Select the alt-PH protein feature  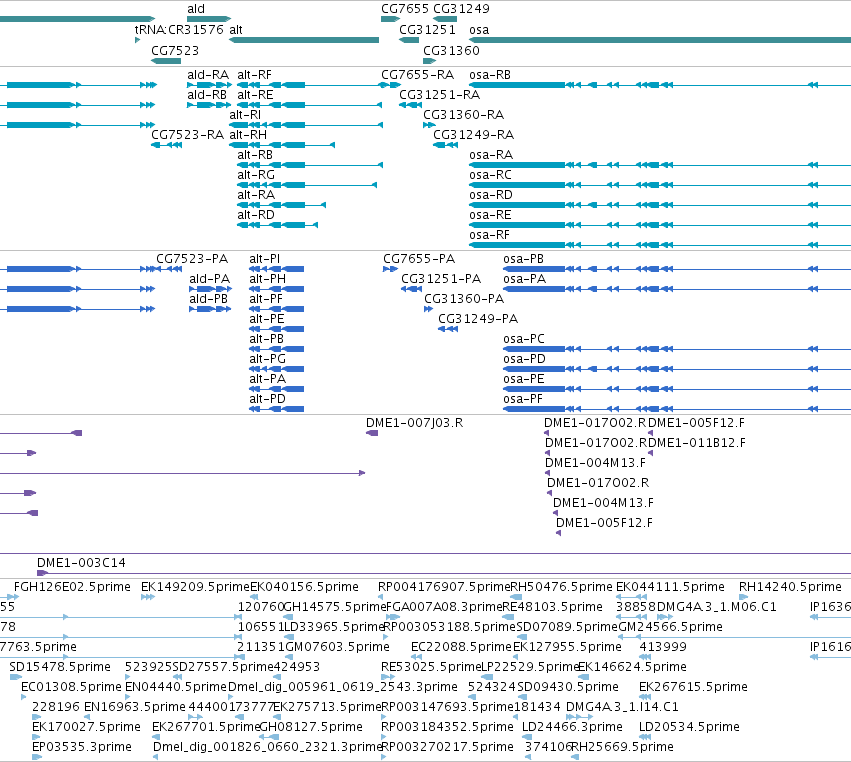[x=276, y=289]
